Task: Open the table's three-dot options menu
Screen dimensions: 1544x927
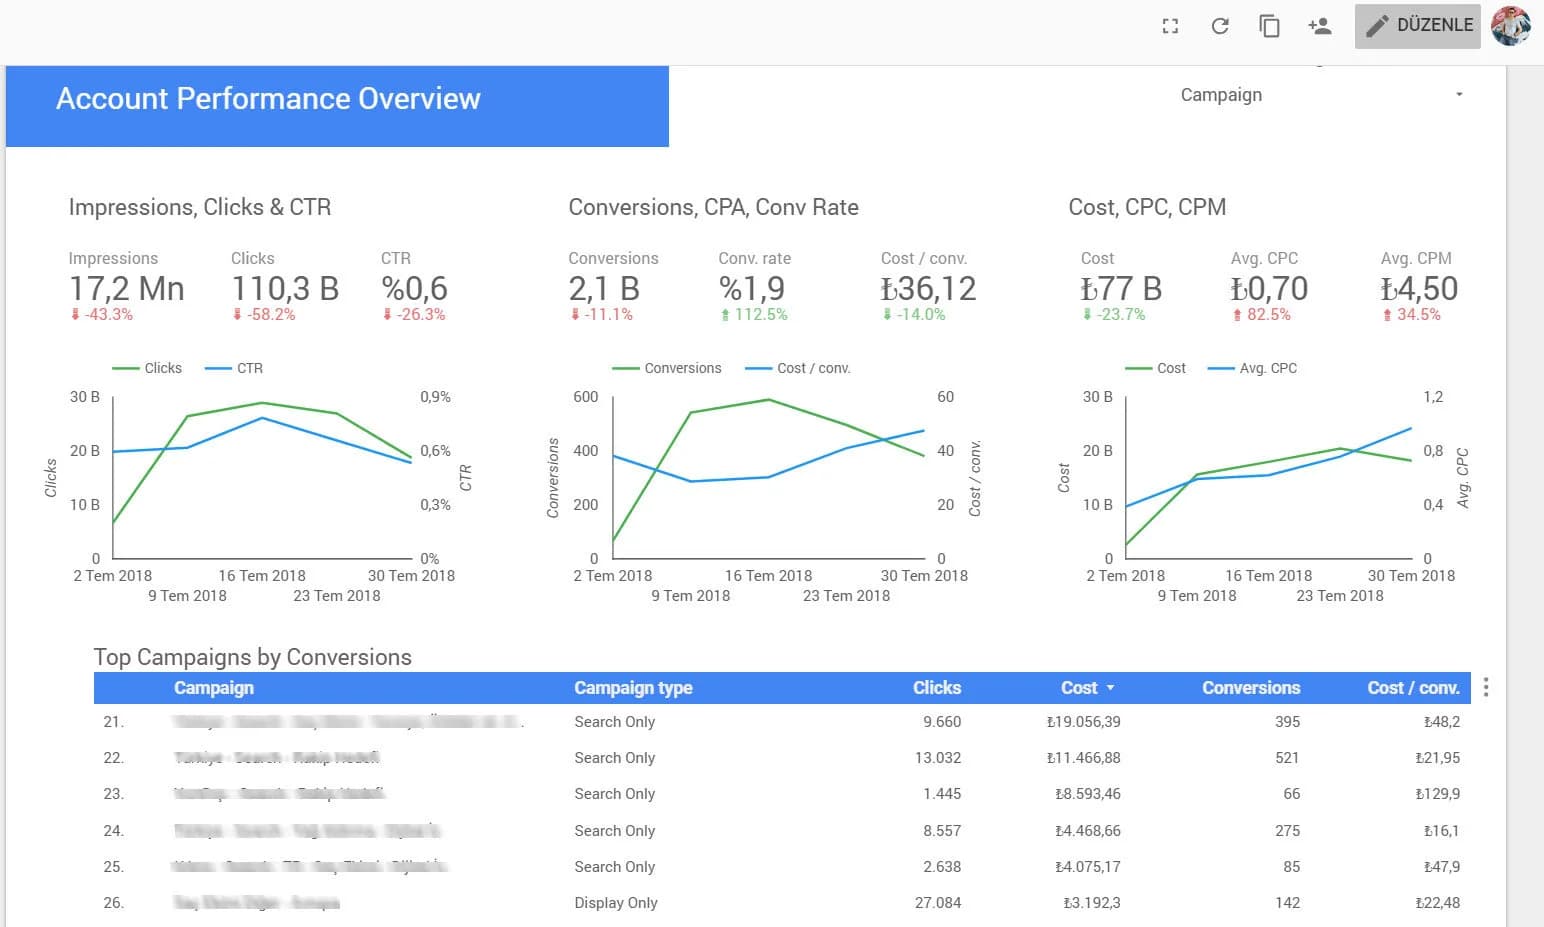Action: coord(1486,687)
